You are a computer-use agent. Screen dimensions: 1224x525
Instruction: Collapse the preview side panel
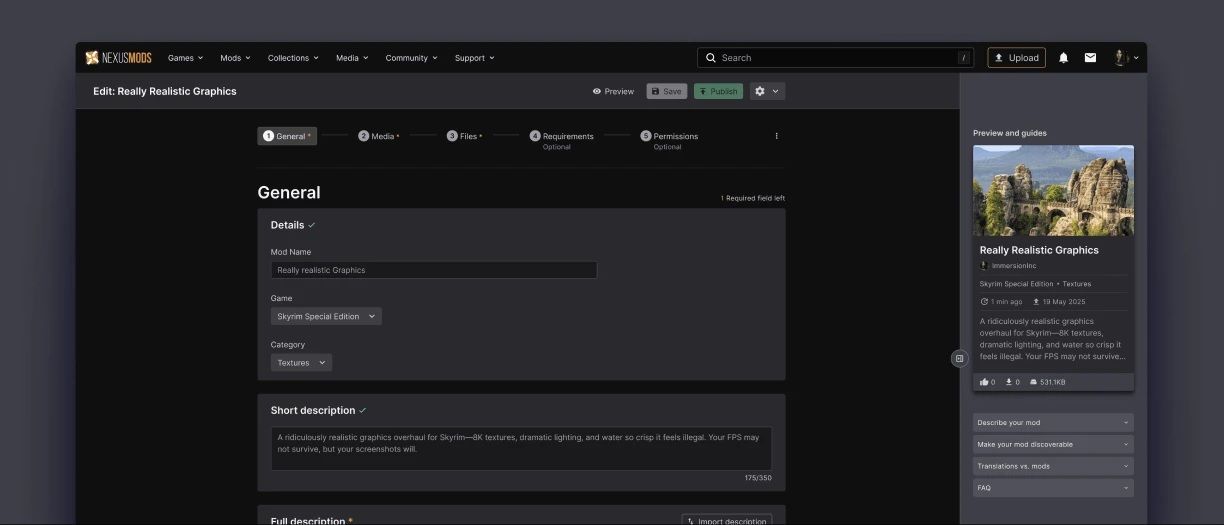(959, 358)
